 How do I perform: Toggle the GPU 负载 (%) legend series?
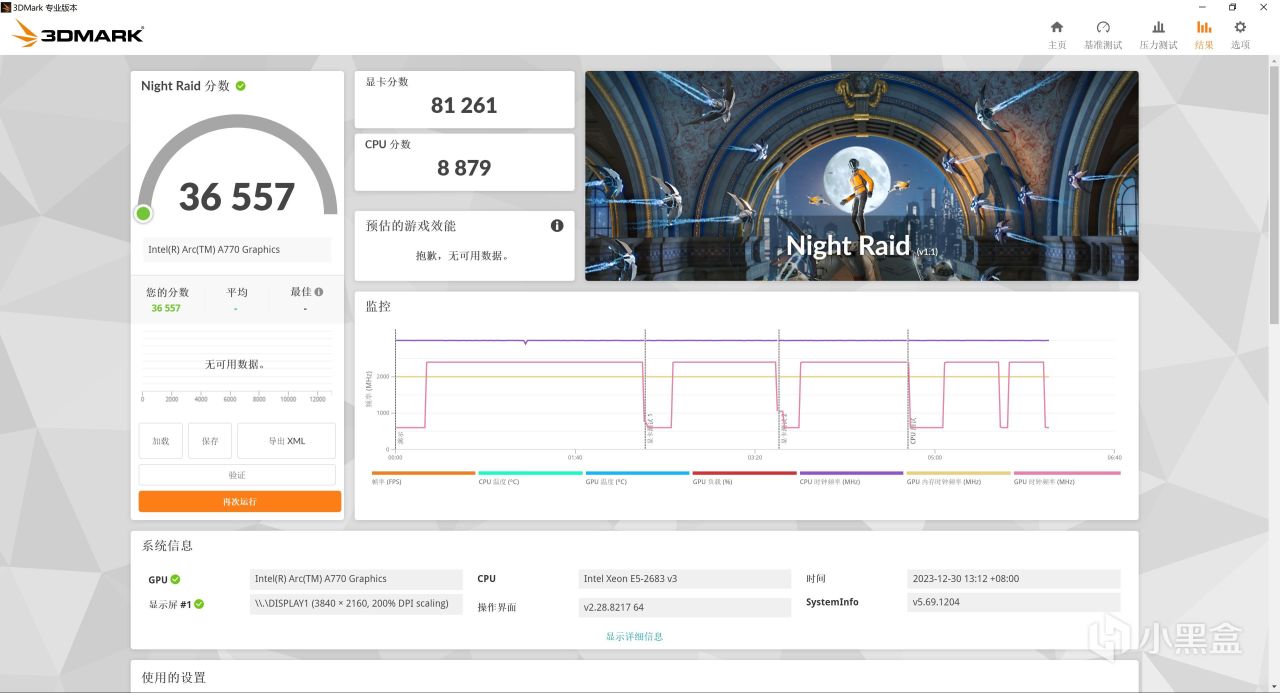[x=744, y=478]
